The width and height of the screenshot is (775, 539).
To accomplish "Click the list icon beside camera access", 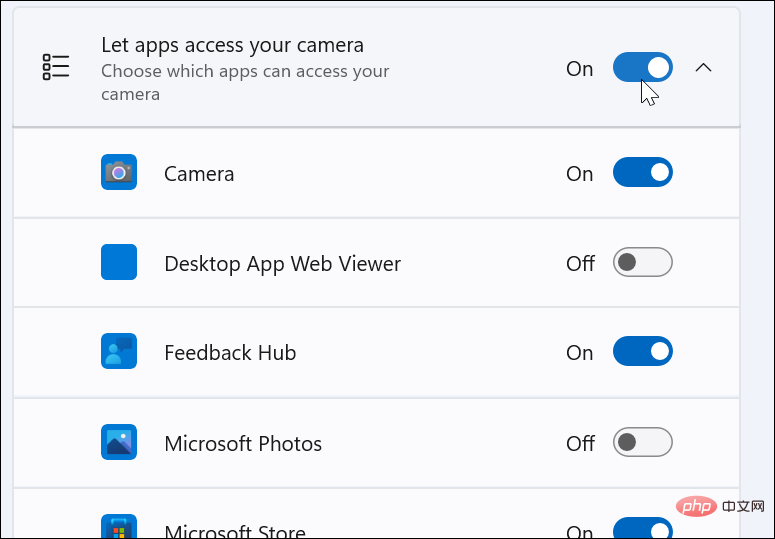I will [56, 67].
